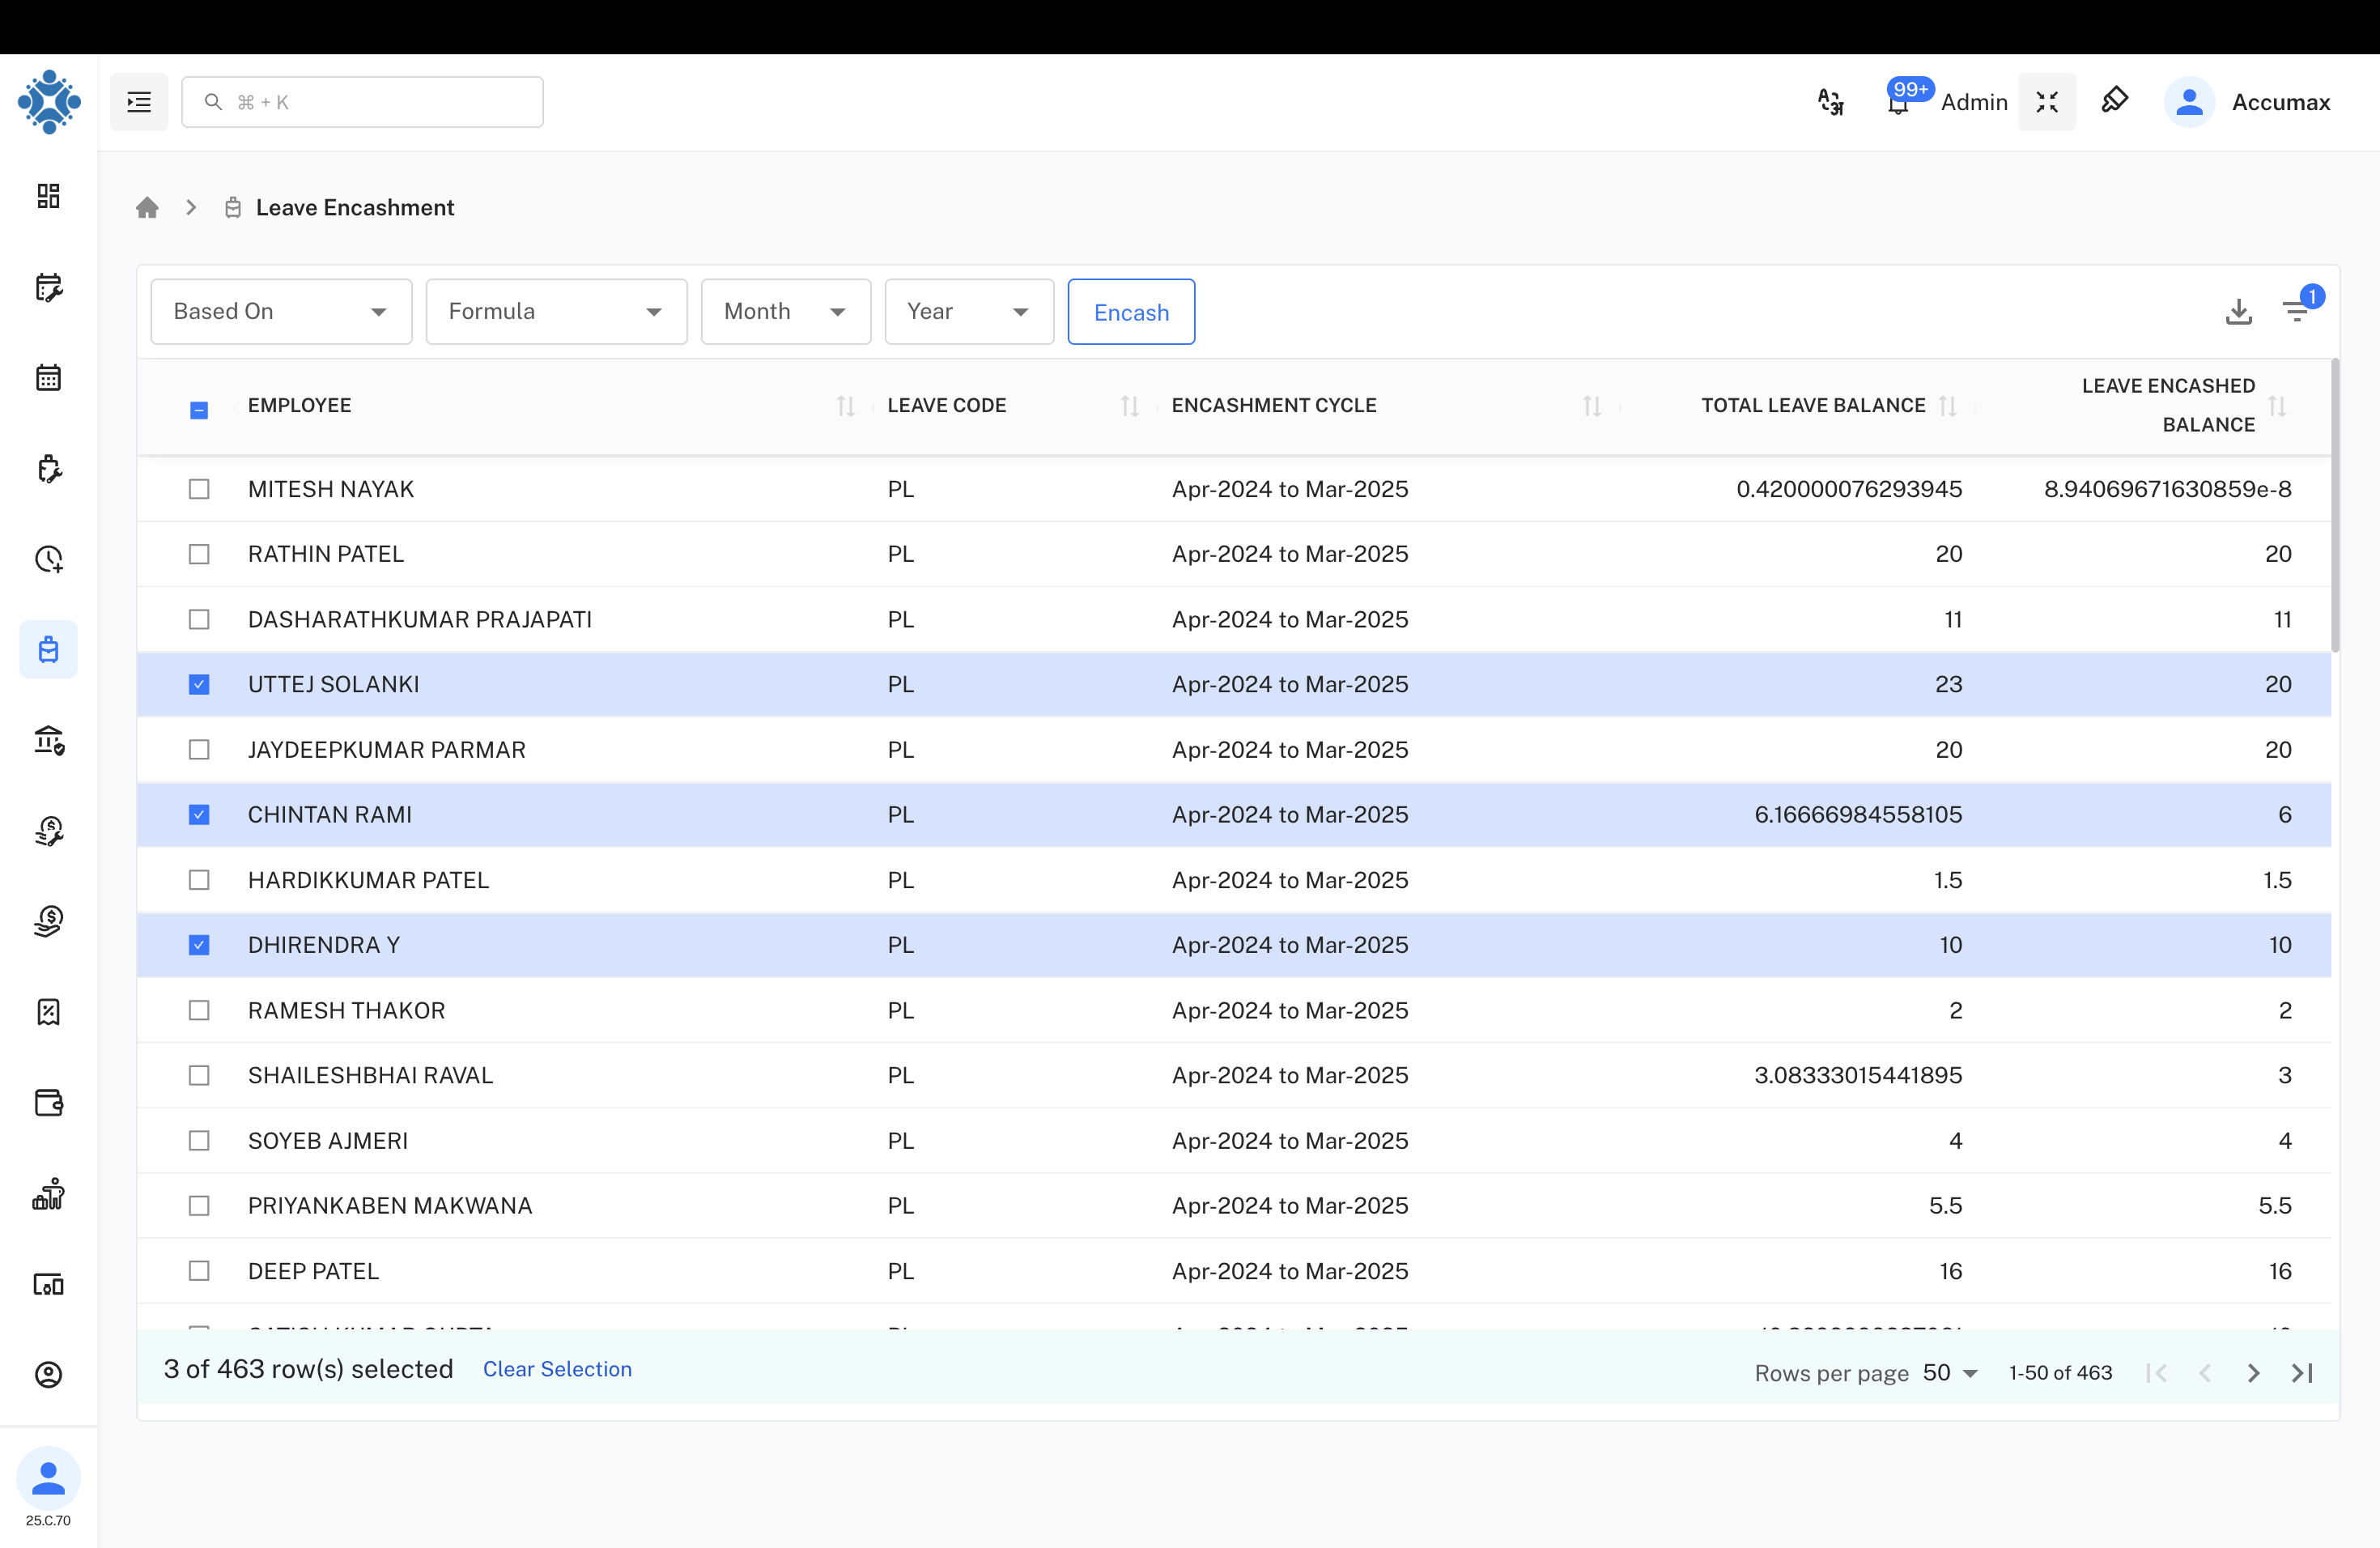The image size is (2380, 1548).
Task: Click the home breadcrumb icon
Action: pos(147,208)
